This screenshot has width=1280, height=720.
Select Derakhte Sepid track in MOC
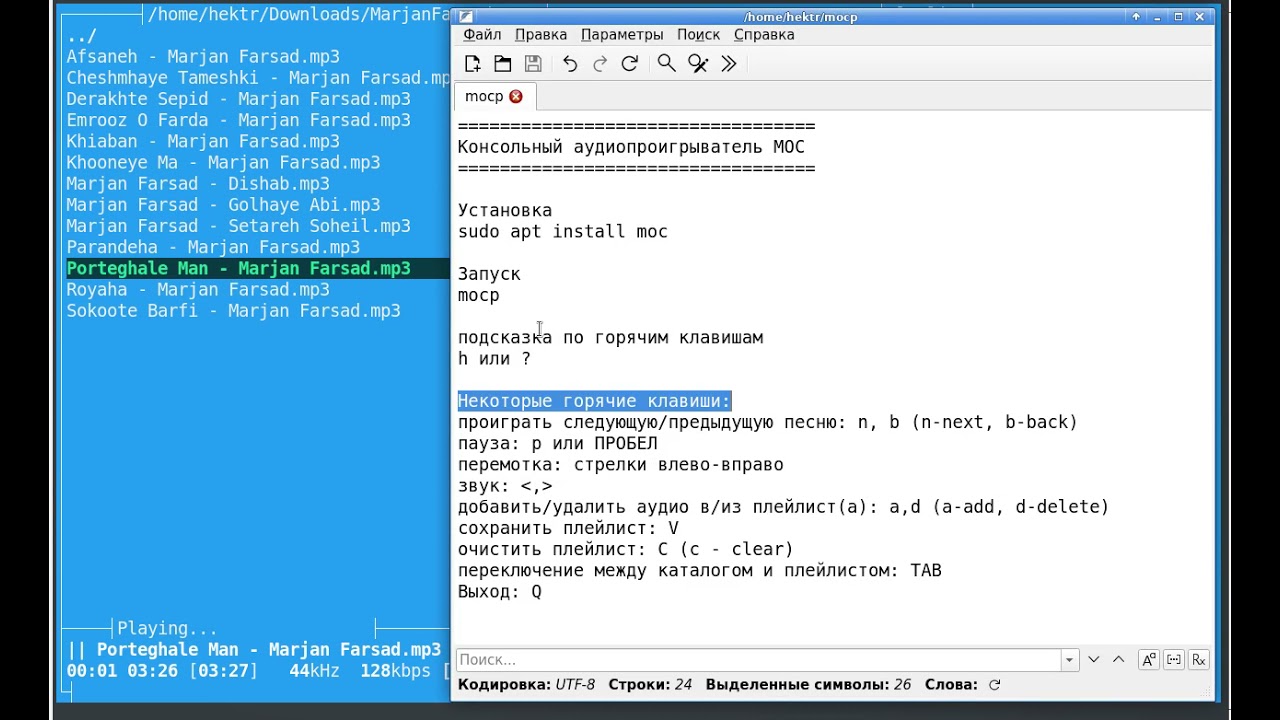point(238,99)
